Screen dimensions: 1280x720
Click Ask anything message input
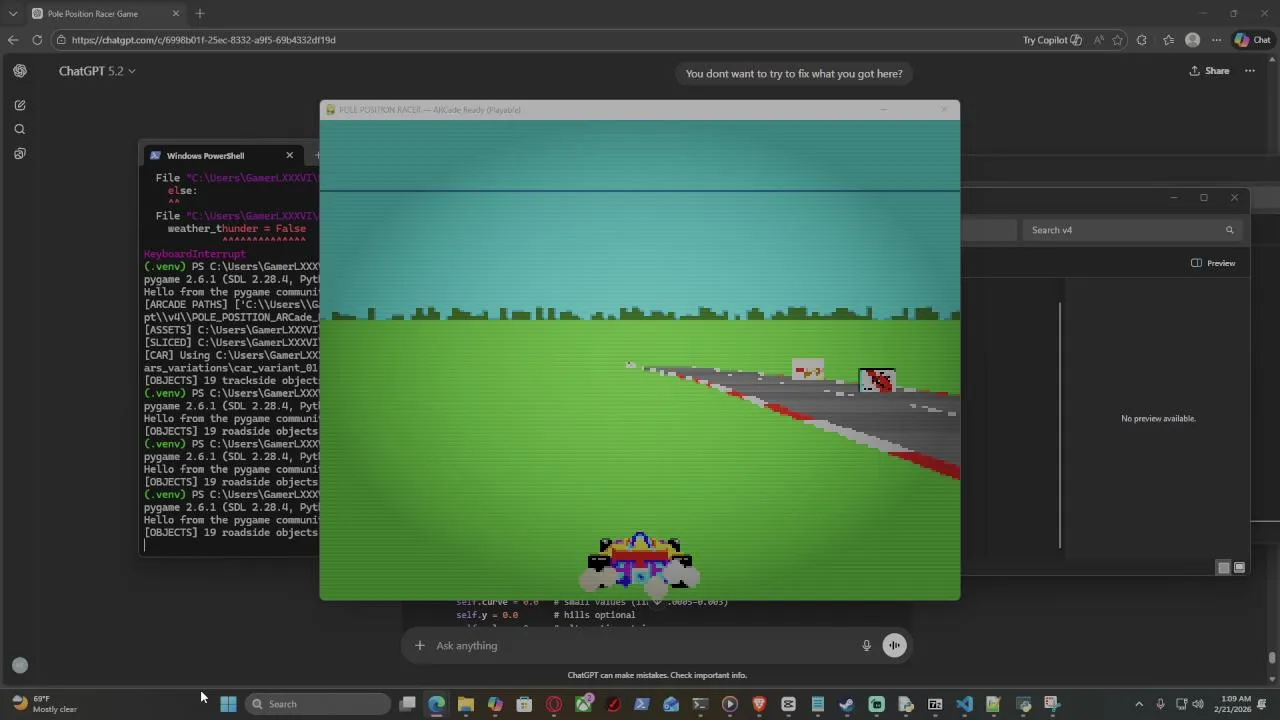click(x=640, y=645)
